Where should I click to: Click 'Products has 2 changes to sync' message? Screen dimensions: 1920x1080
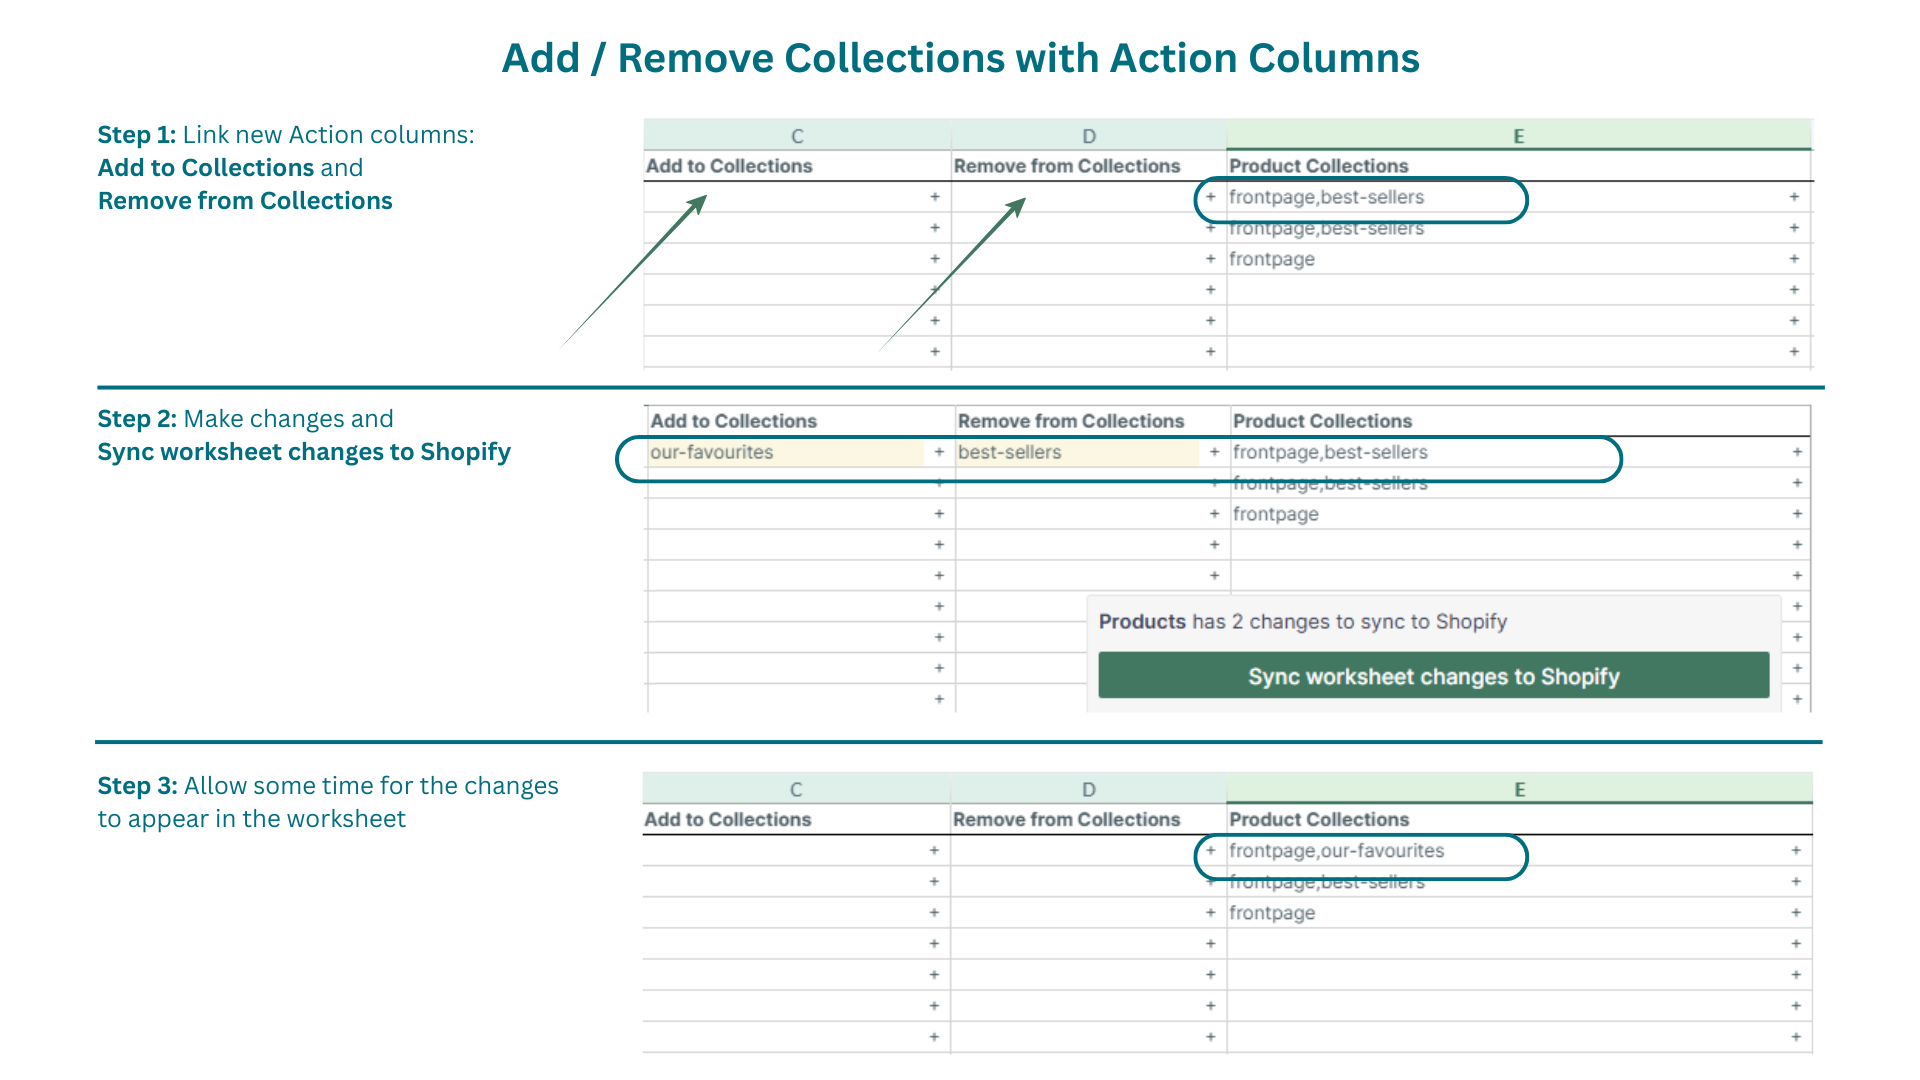pyautogui.click(x=1303, y=622)
